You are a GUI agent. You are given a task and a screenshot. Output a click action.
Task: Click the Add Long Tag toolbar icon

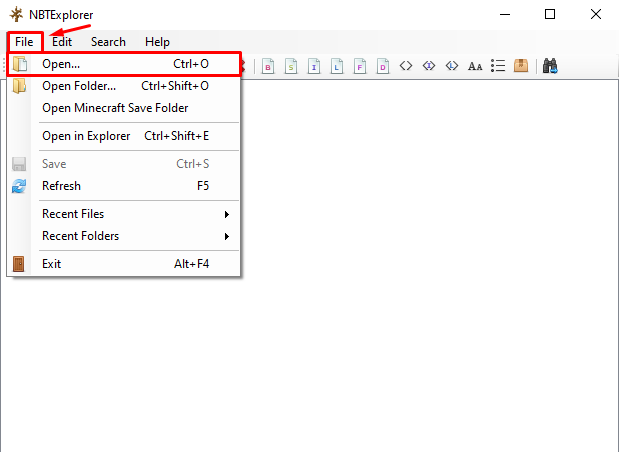337,66
